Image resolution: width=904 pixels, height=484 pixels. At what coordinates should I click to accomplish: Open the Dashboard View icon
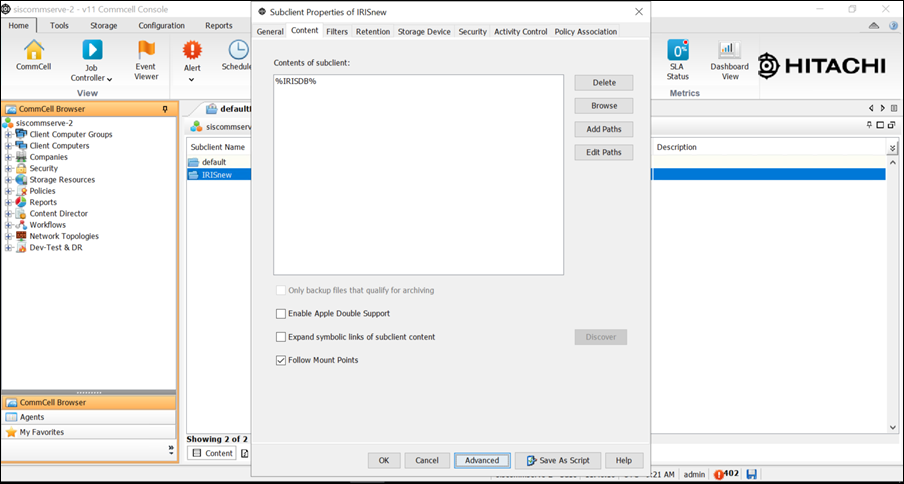coord(729,50)
